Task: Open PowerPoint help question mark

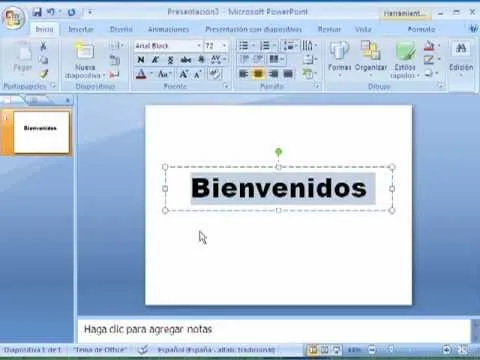Action: [473, 29]
